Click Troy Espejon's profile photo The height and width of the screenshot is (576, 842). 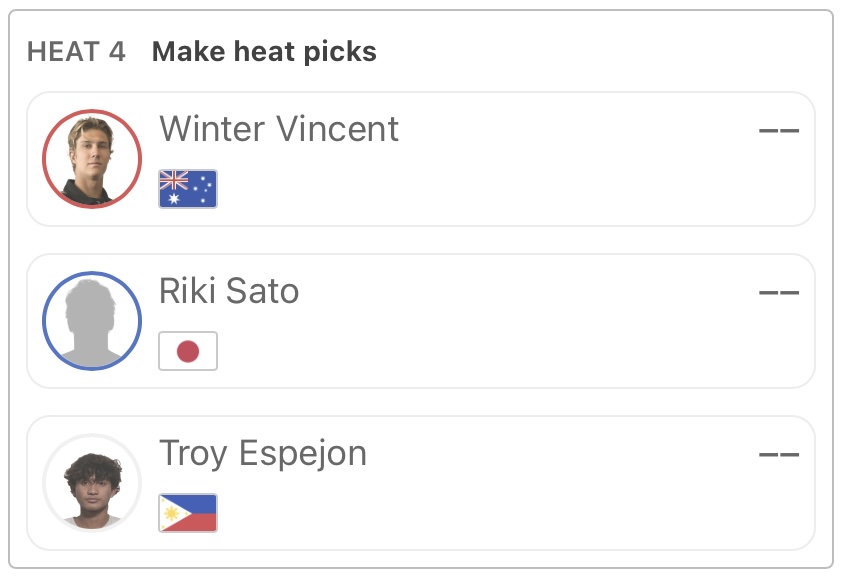[92, 482]
